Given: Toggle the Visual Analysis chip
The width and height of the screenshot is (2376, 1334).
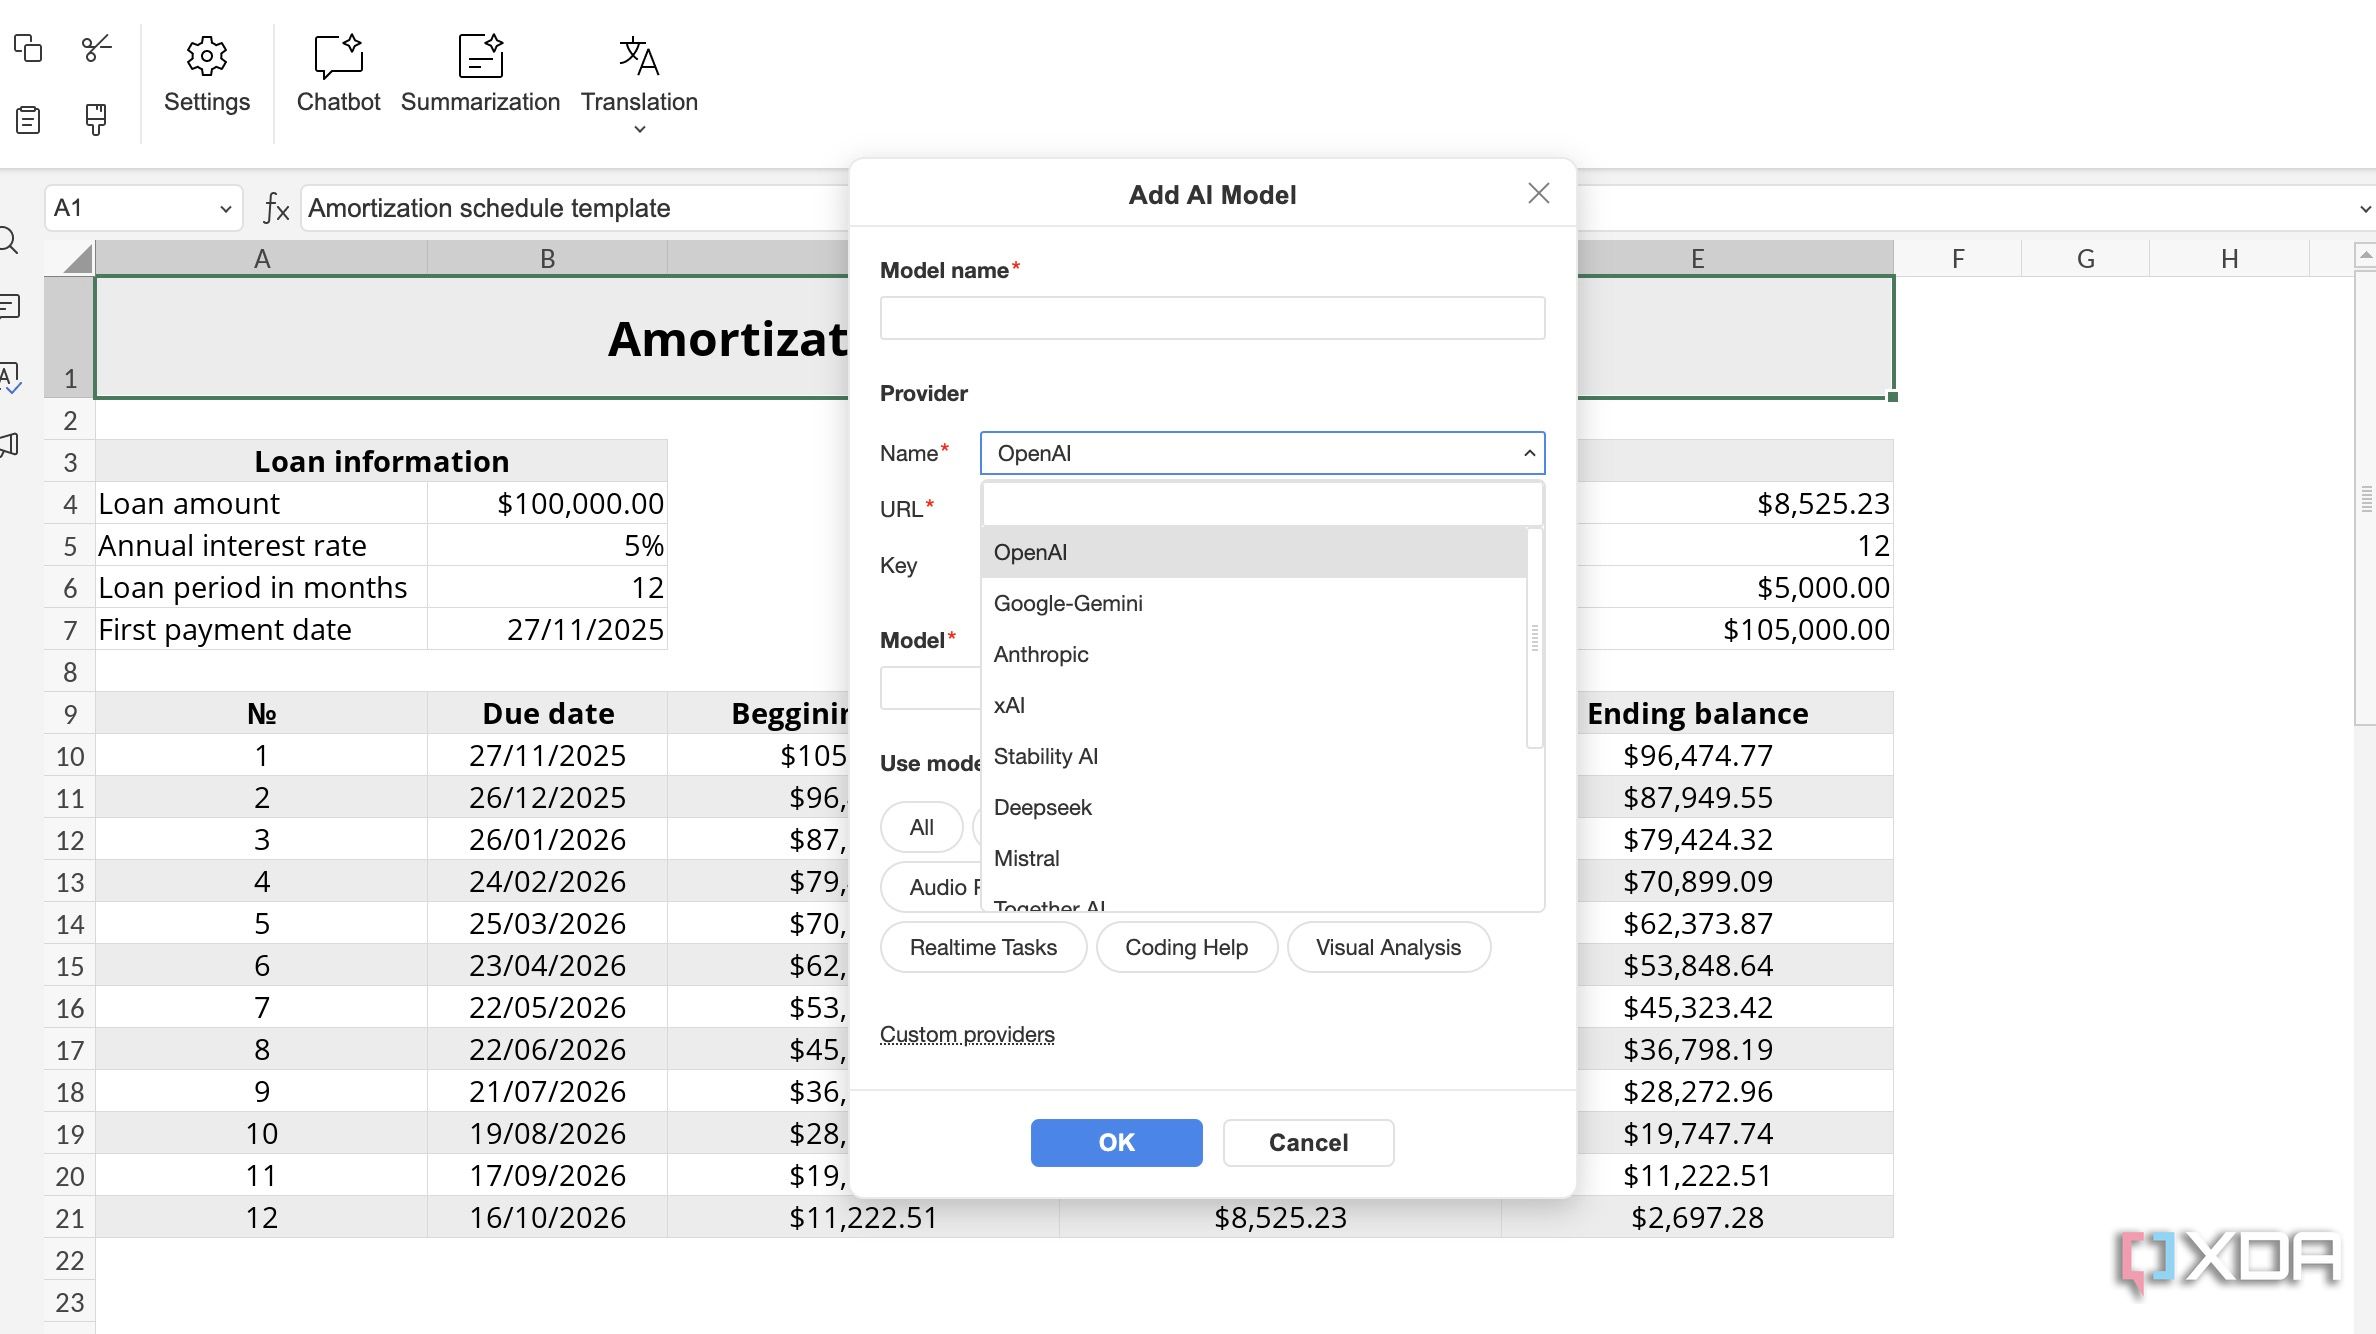Looking at the screenshot, I should [x=1388, y=947].
